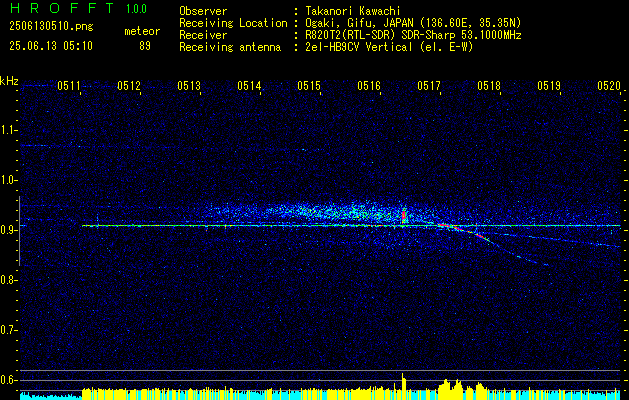Click the 'Receiving Location' field label

[233, 23]
